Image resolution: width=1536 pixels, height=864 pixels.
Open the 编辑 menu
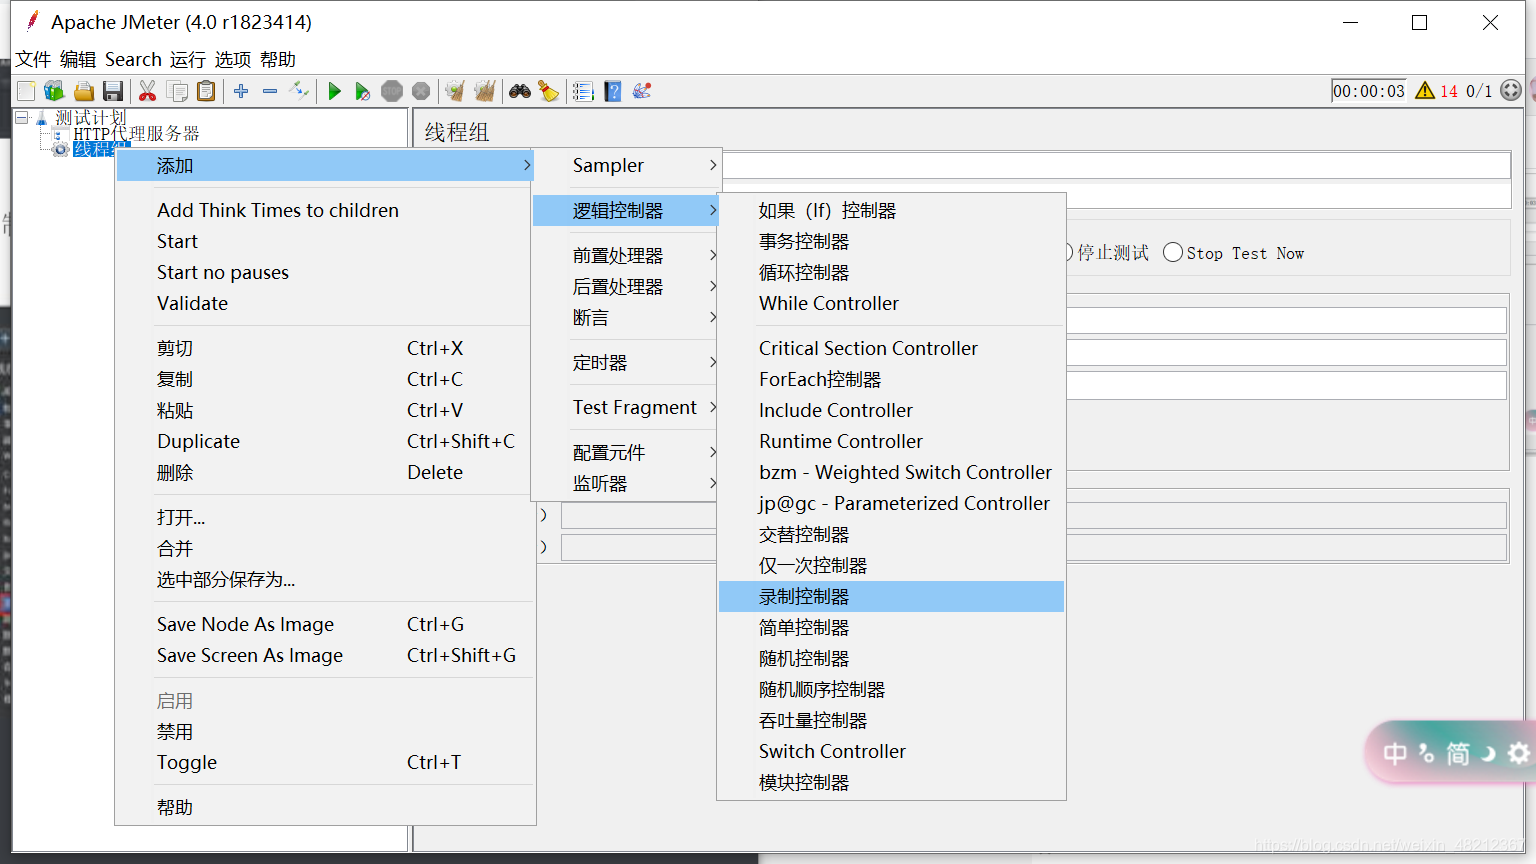78,59
